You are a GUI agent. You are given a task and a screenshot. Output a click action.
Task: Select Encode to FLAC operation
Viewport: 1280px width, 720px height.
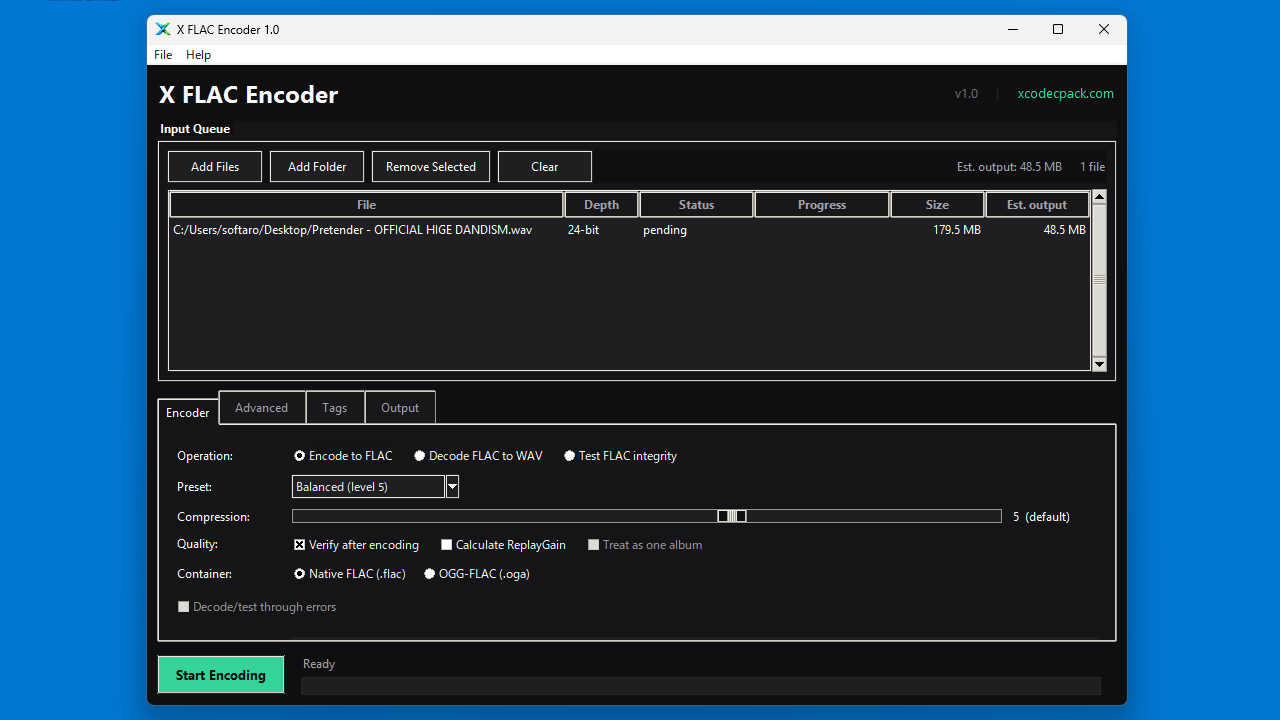click(x=343, y=456)
